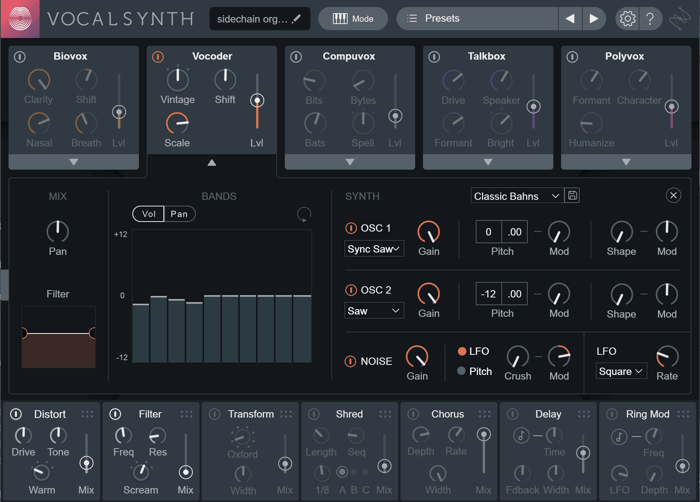Click the Mix filter curve display
Viewport: 700px width, 502px height.
click(58, 337)
